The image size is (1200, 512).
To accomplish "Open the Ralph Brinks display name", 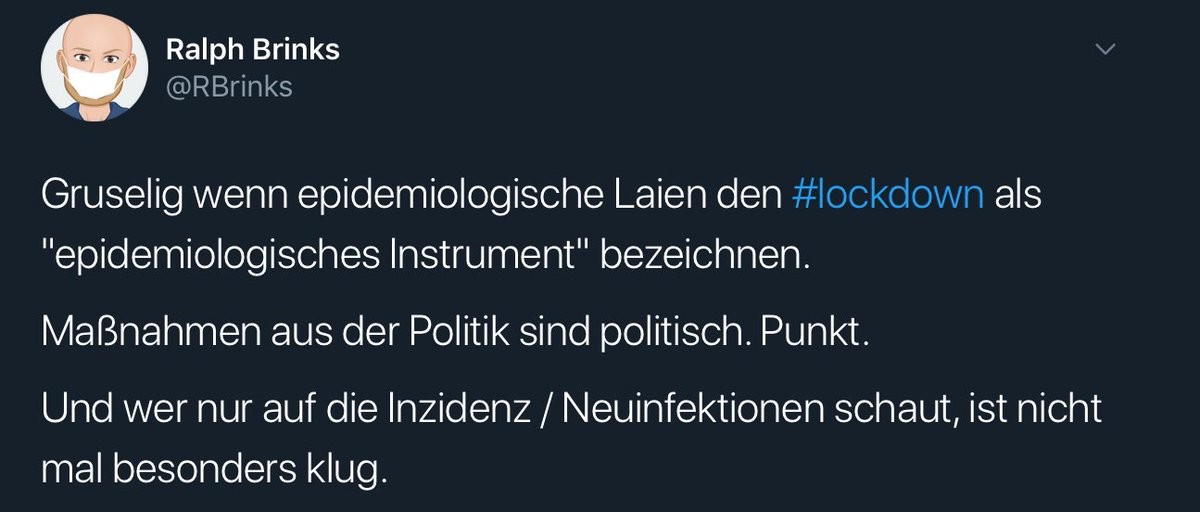I will click(x=253, y=50).
